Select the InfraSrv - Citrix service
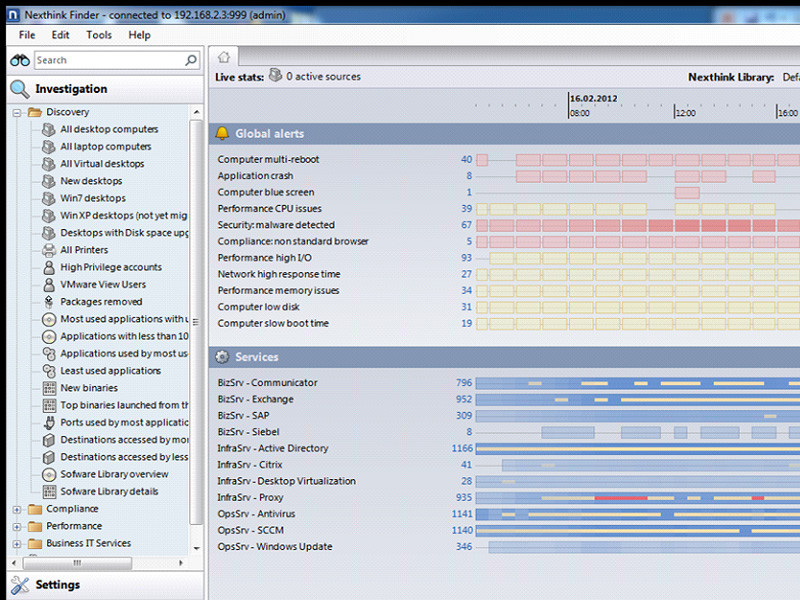Screen dimensions: 800x600 pos(249,465)
